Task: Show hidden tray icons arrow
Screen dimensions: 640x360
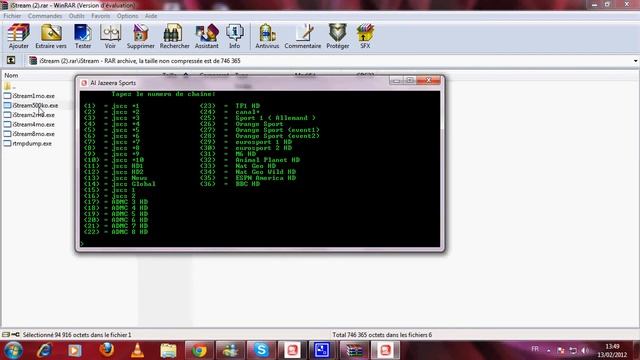Action: [x=548, y=350]
